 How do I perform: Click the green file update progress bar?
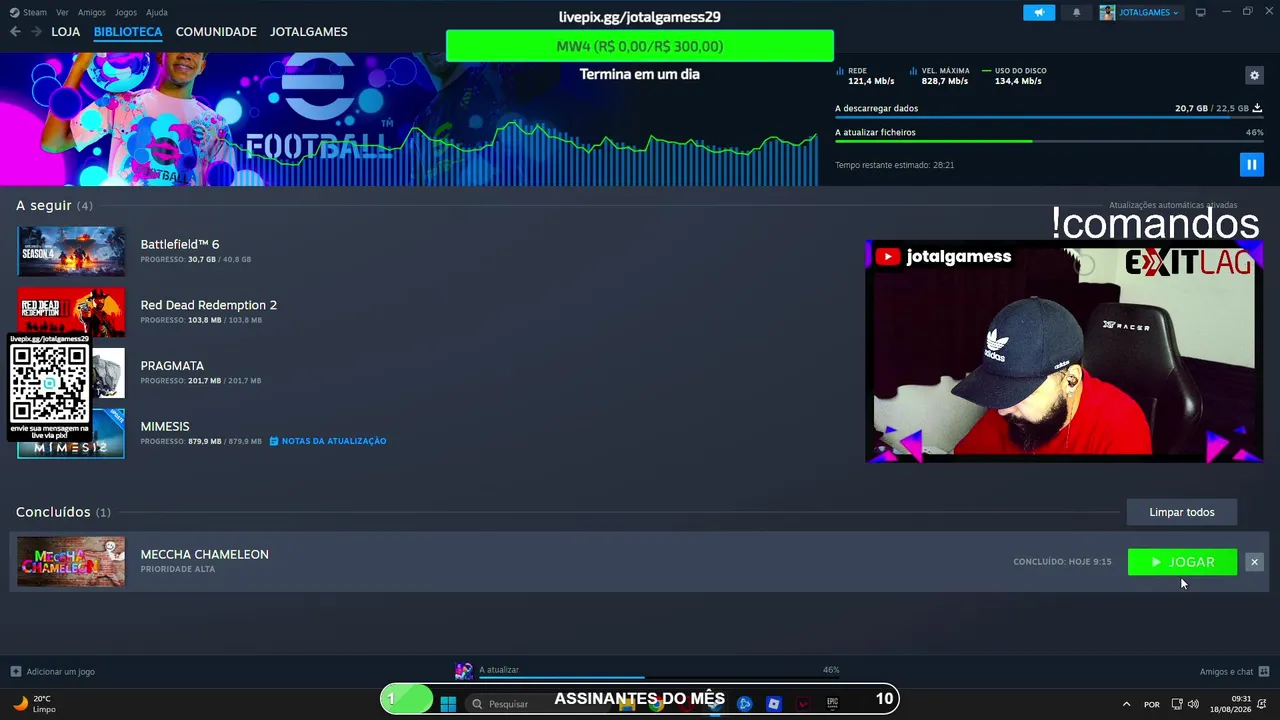coord(1049,141)
